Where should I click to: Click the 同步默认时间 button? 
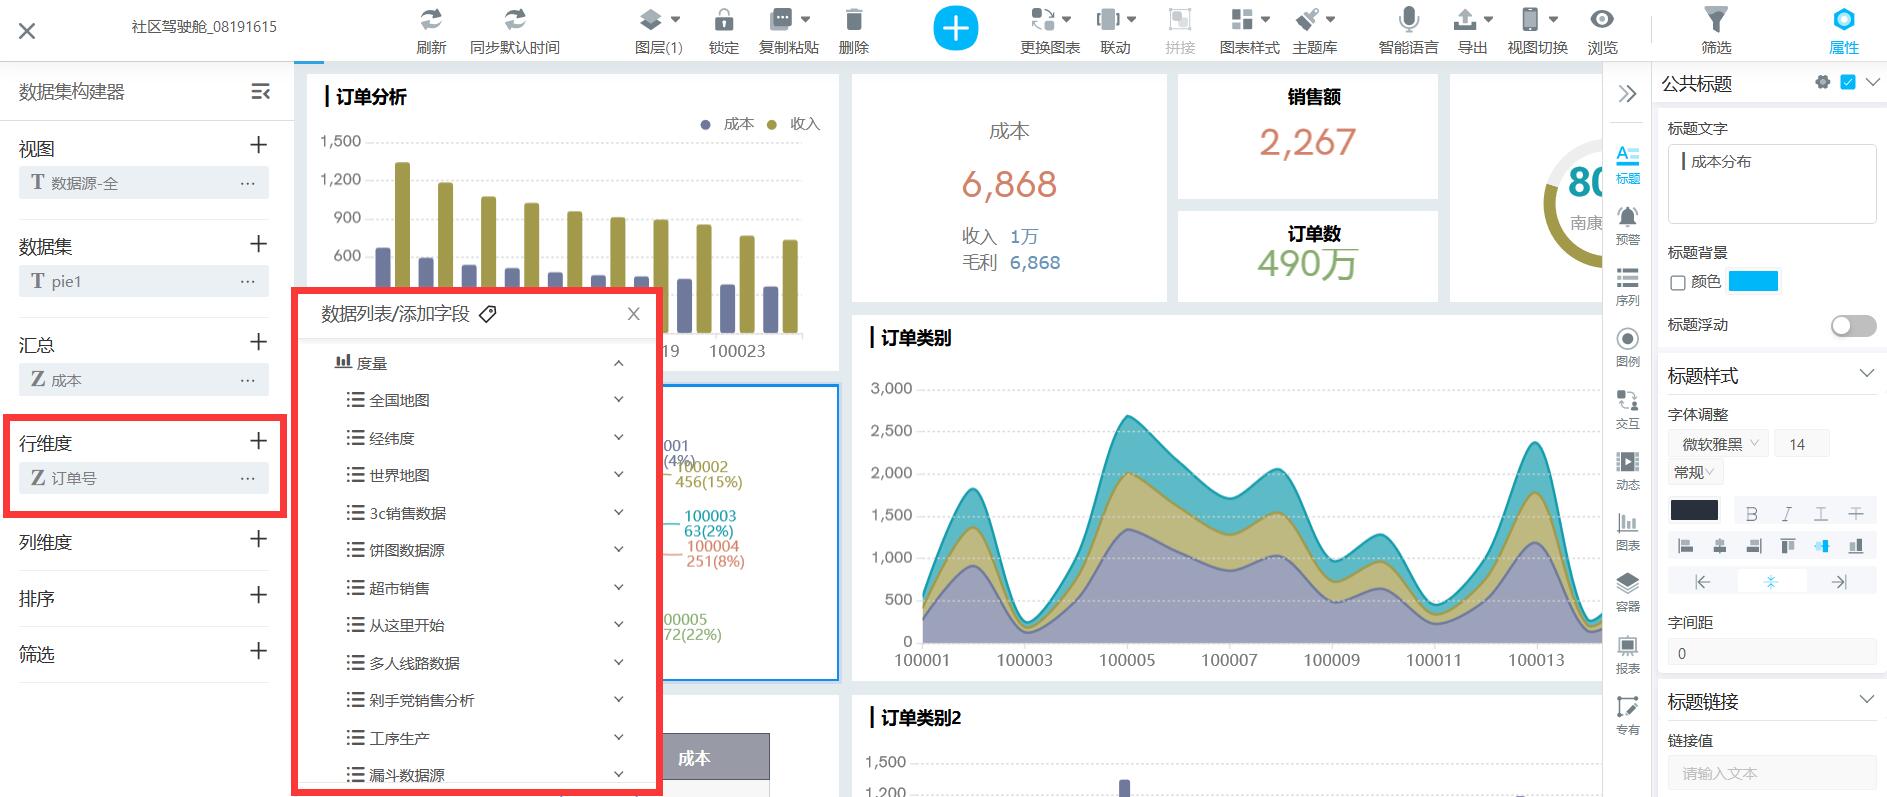(514, 30)
